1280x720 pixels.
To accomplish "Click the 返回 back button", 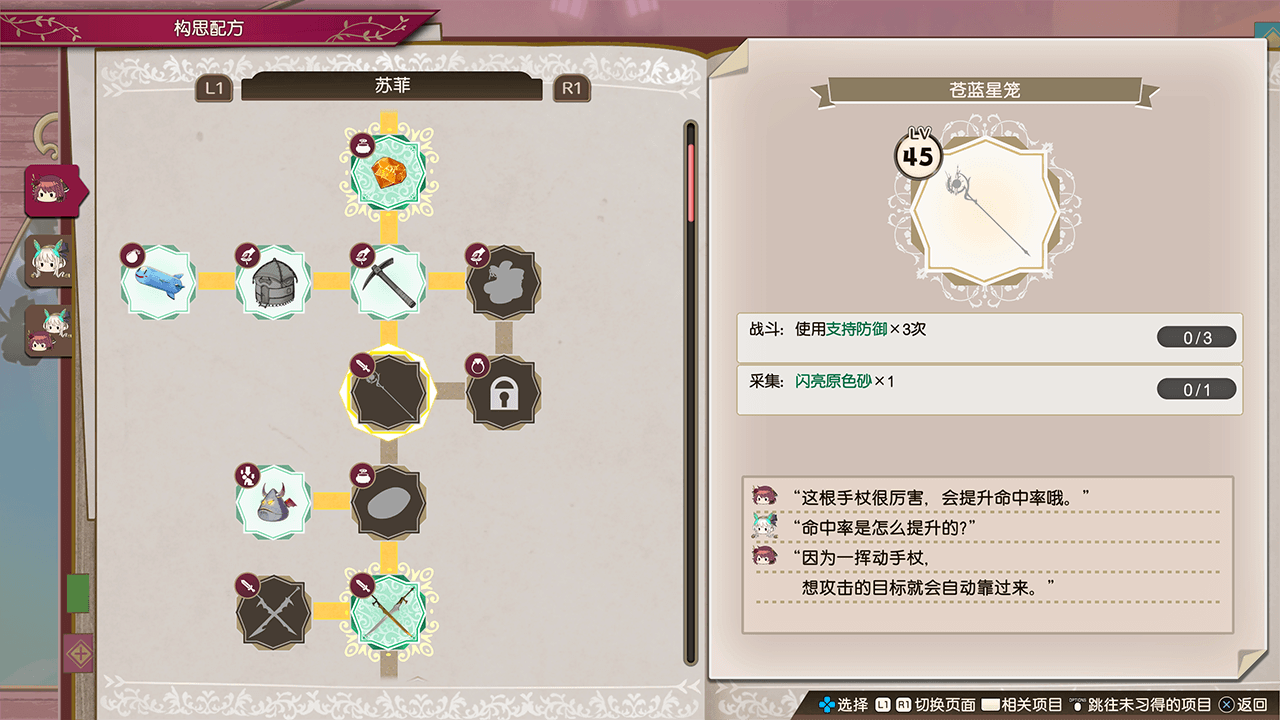I will coord(1244,705).
